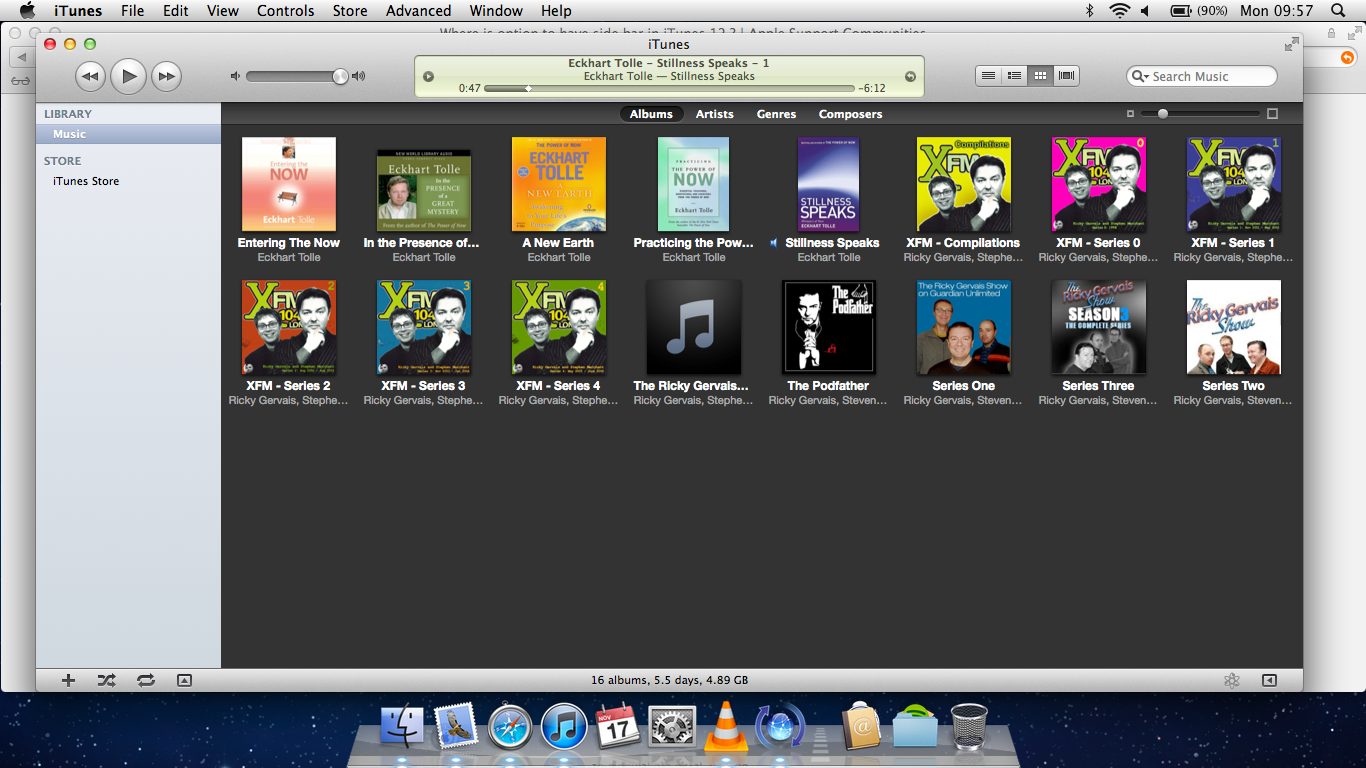1366x768 pixels.
Task: Open Safari from the Dock
Action: [x=510, y=726]
